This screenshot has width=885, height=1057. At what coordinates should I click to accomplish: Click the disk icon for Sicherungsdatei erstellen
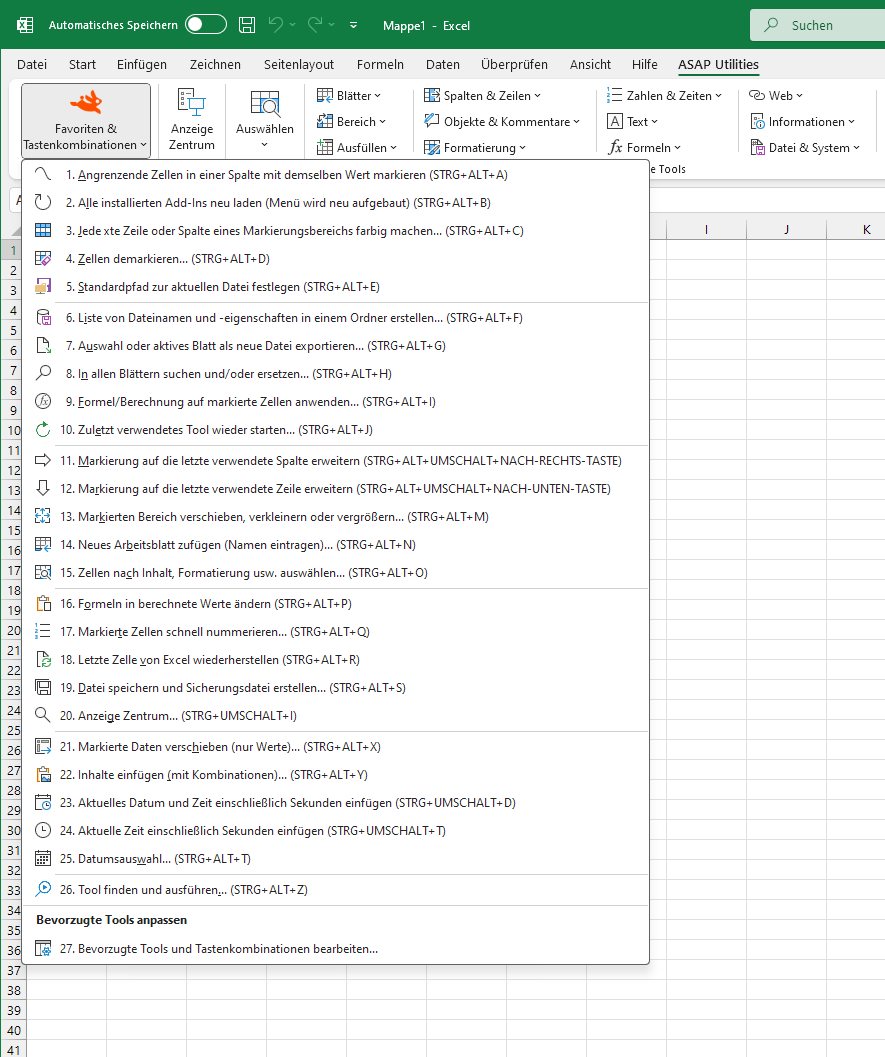[x=42, y=688]
